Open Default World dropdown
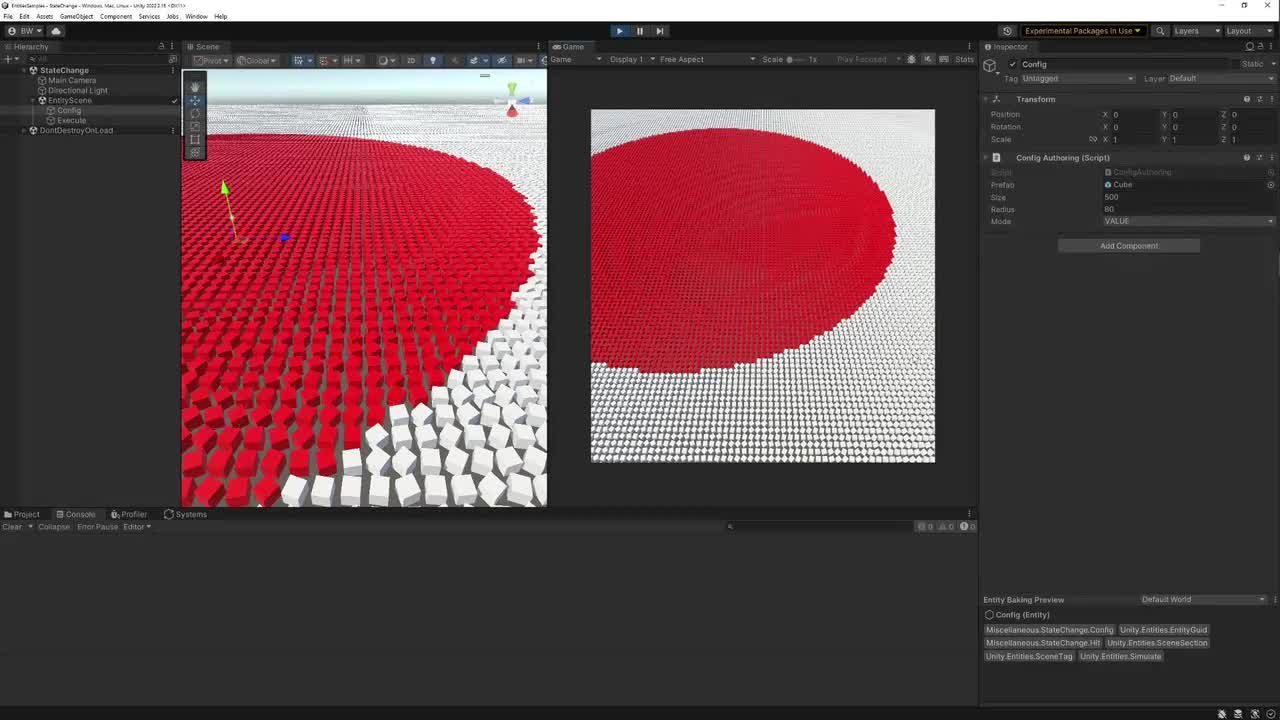1280x720 pixels. [1203, 599]
